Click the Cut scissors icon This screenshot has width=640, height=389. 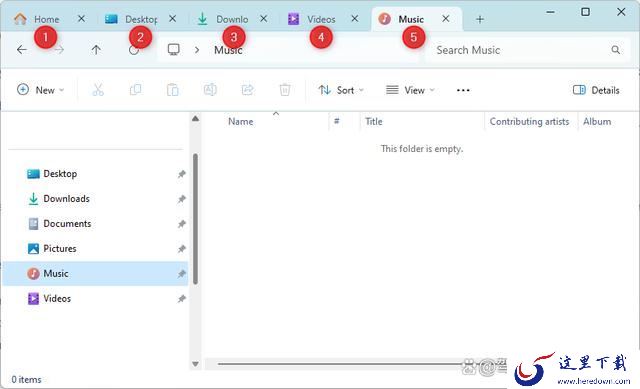[98, 90]
